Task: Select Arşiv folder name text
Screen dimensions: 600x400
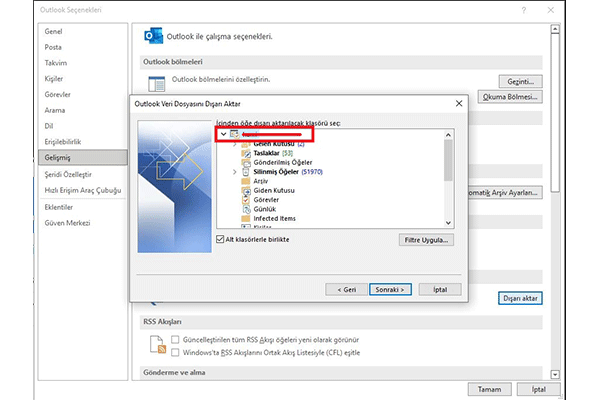Action: click(261, 181)
